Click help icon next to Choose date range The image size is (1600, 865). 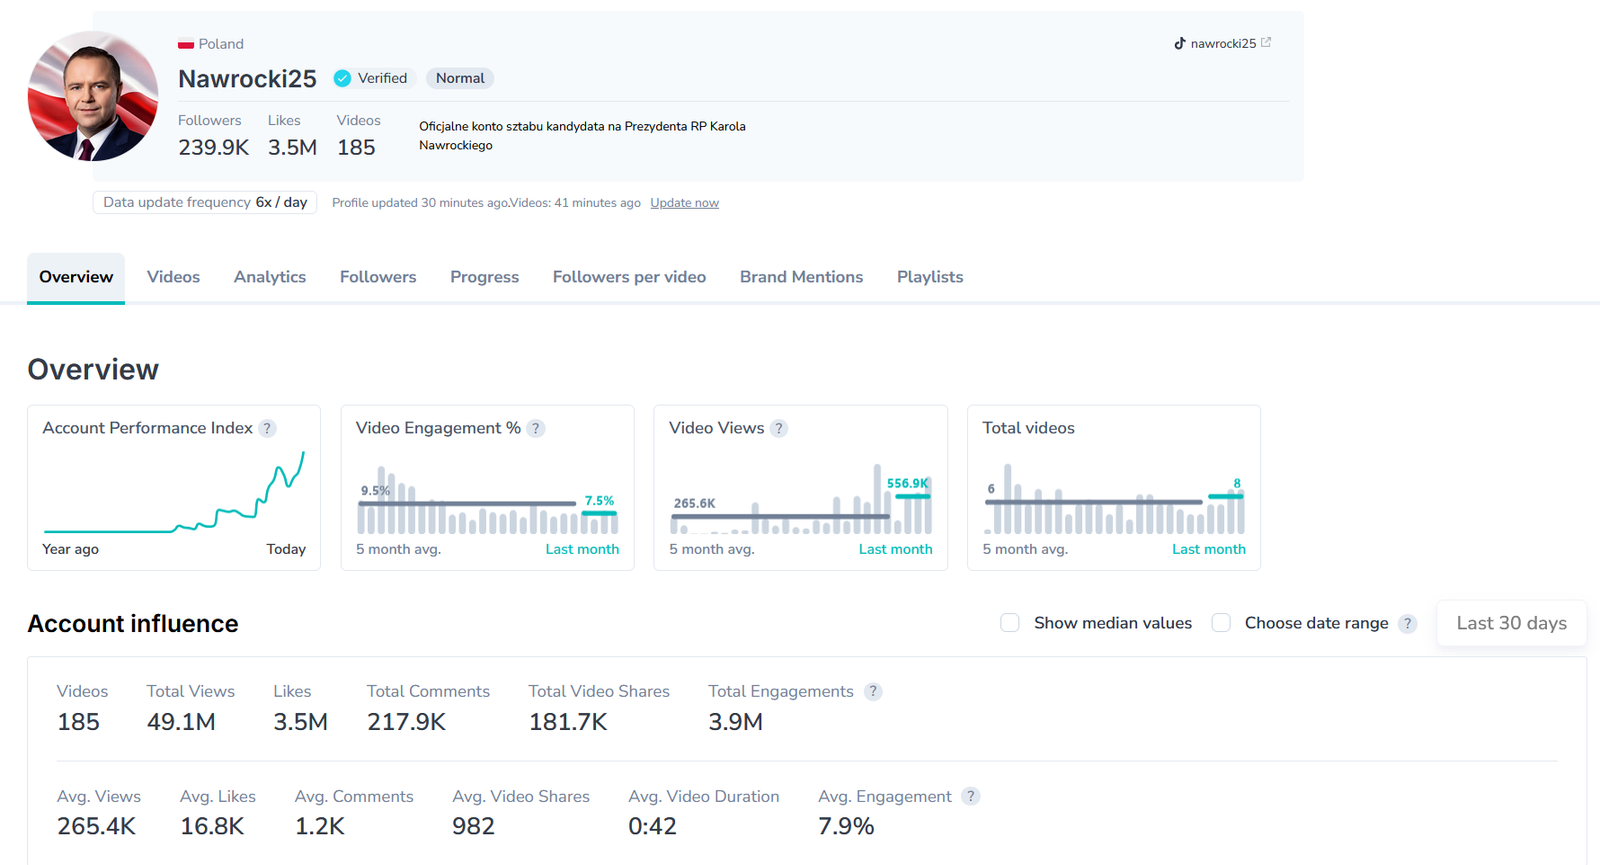[1407, 623]
